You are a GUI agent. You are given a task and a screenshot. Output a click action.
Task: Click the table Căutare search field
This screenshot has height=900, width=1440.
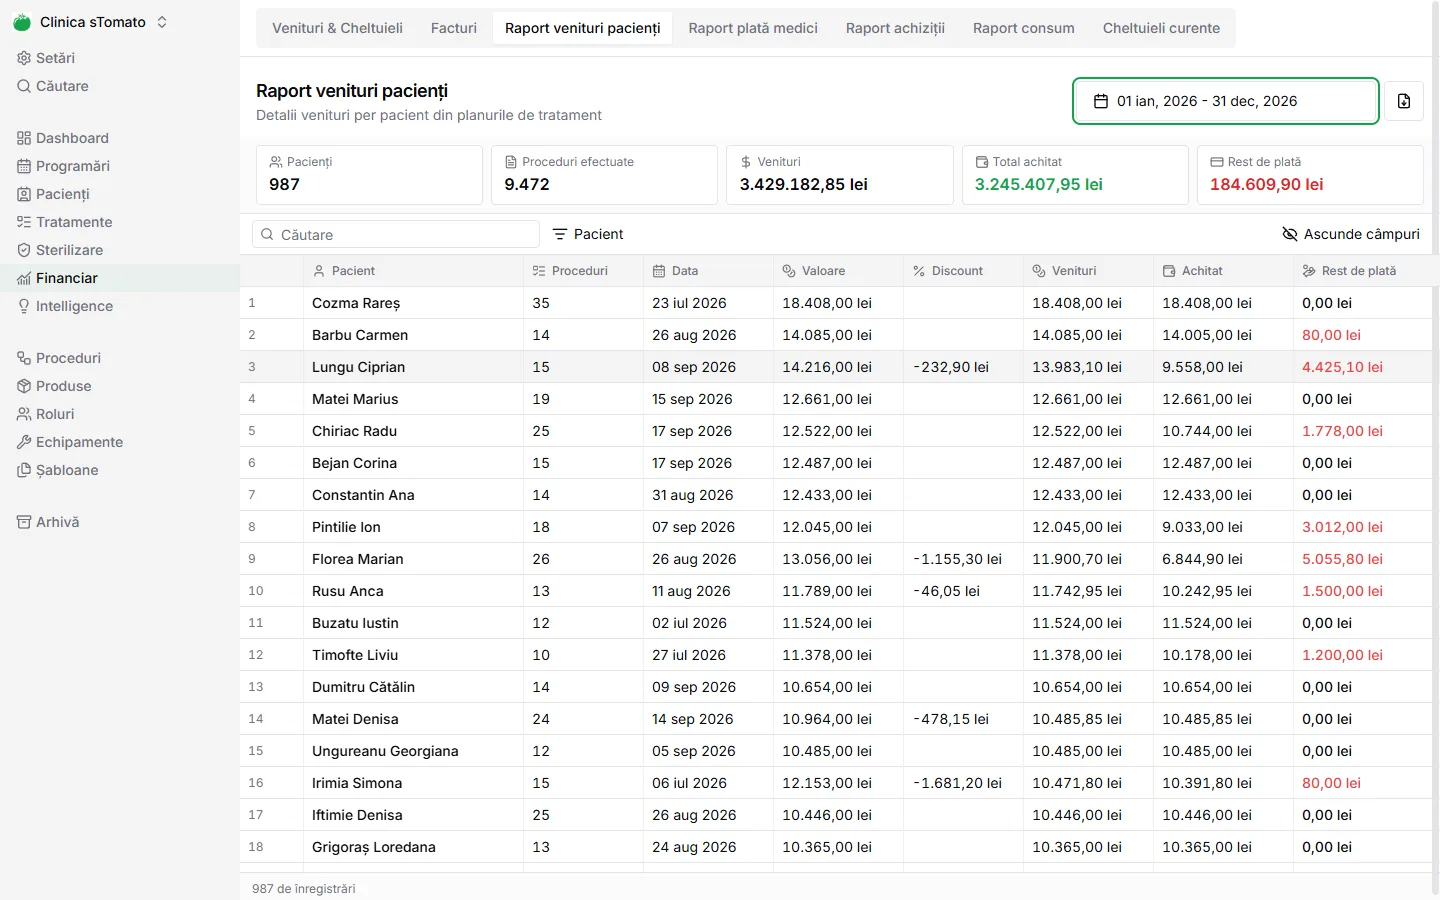coord(396,234)
